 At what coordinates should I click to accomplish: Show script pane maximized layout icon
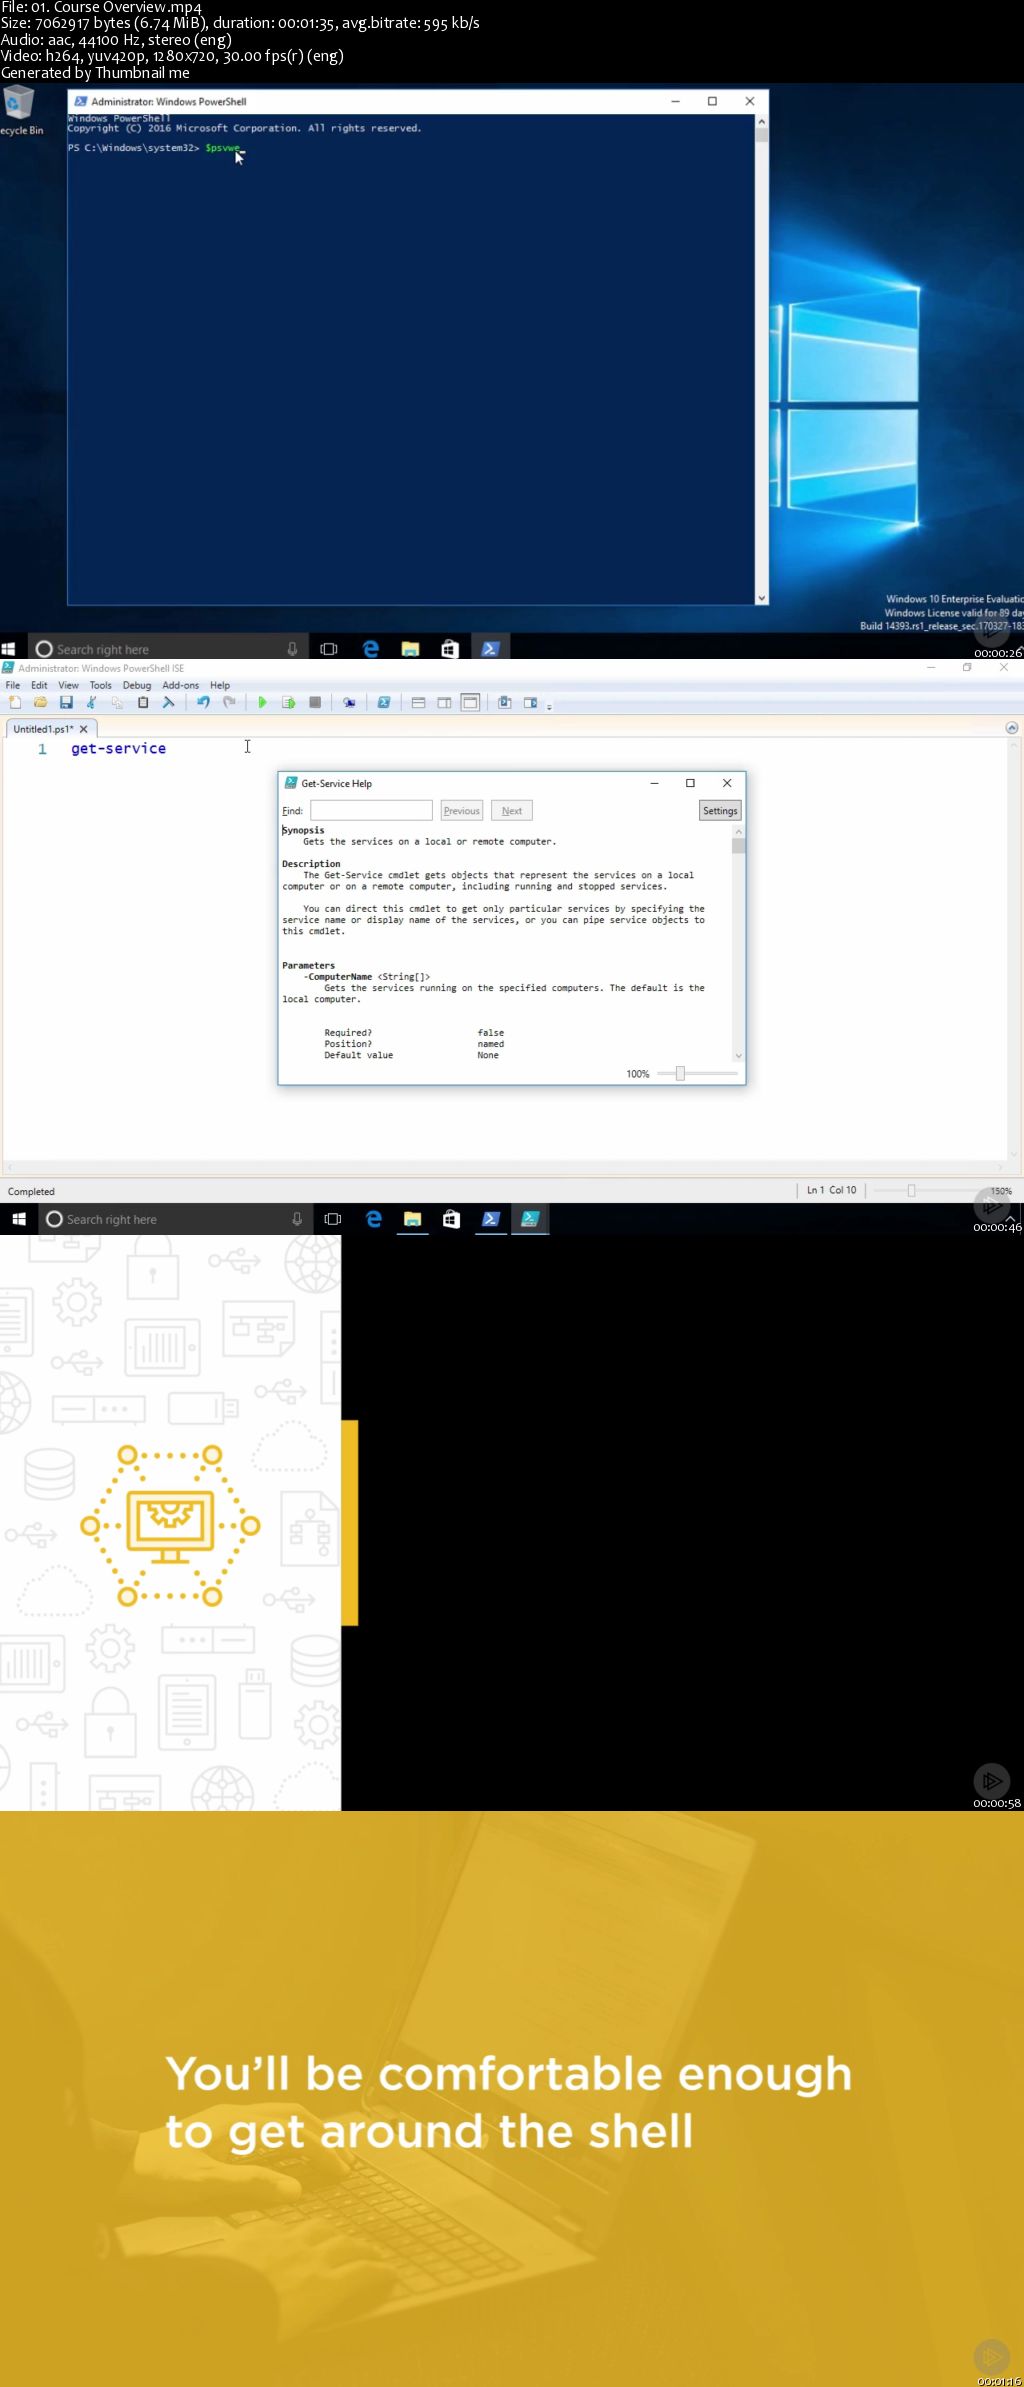(x=470, y=703)
